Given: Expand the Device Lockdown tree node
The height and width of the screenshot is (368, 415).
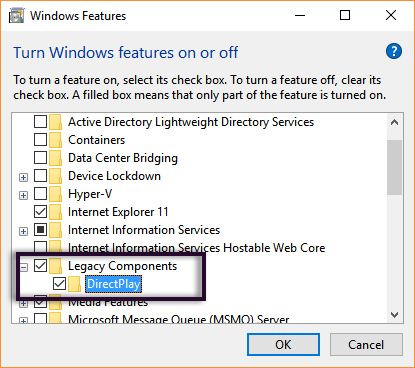Looking at the screenshot, I should [x=23, y=177].
